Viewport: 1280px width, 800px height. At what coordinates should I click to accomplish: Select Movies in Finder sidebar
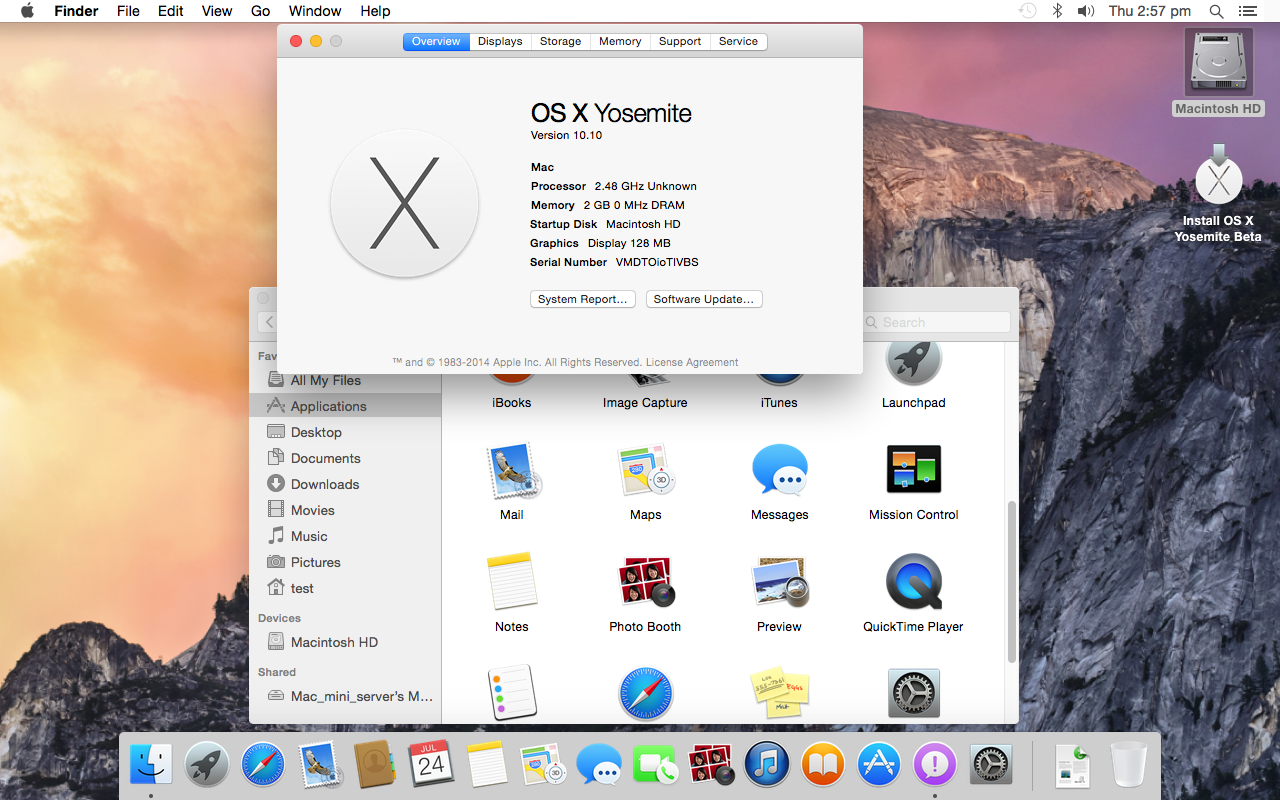[x=345, y=510]
